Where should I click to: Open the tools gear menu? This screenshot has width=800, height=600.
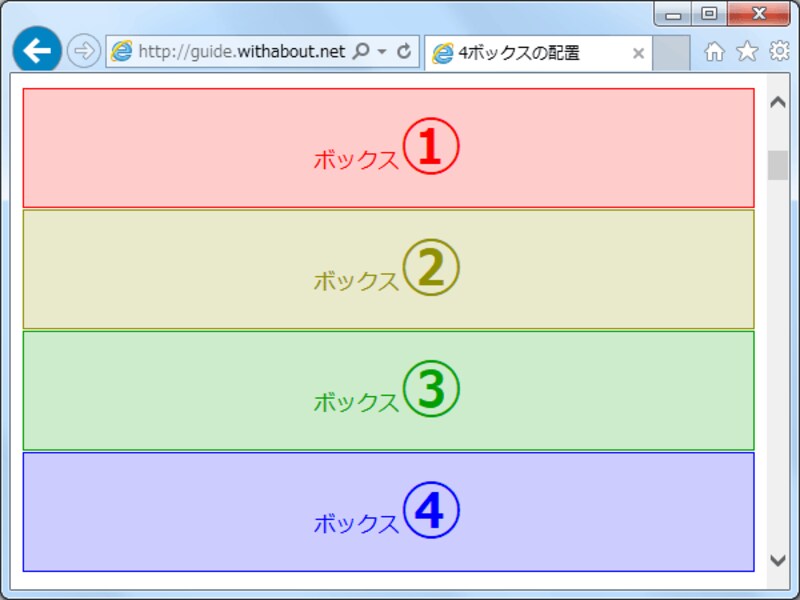click(x=779, y=51)
